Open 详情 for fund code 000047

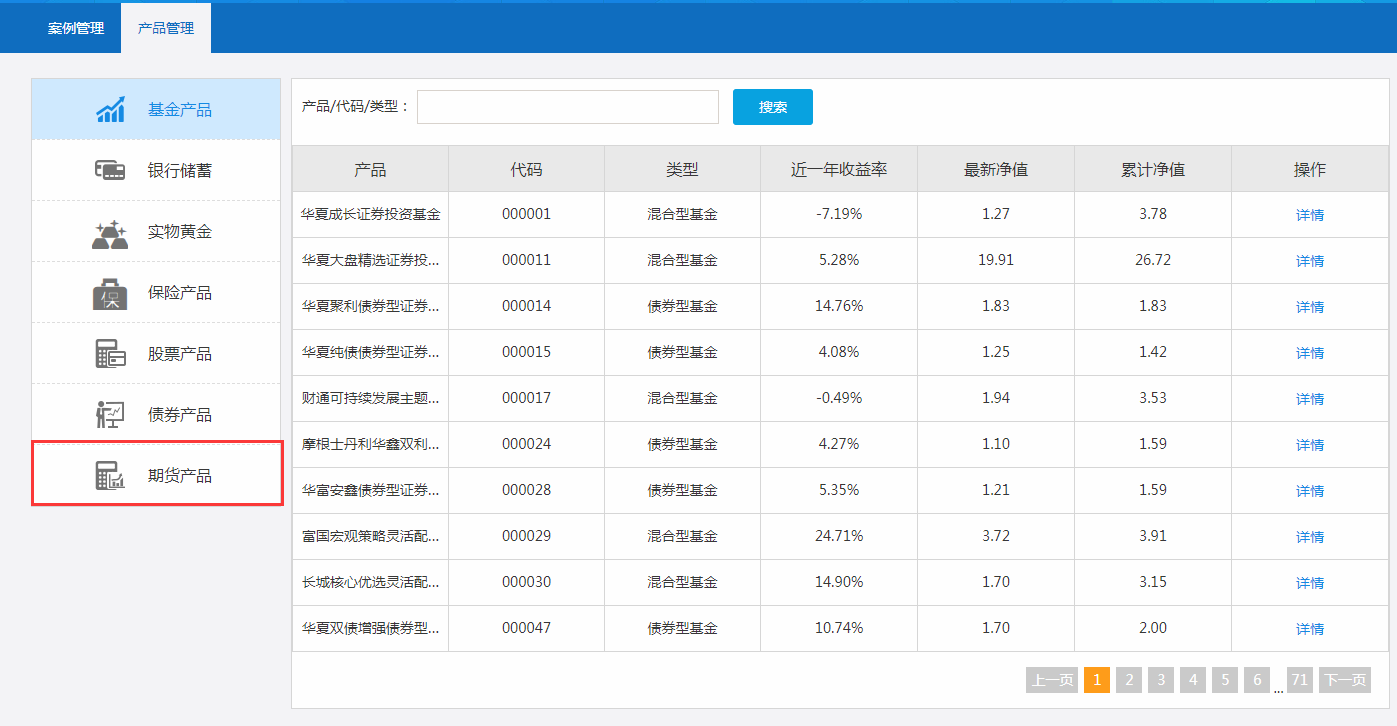tap(1309, 629)
